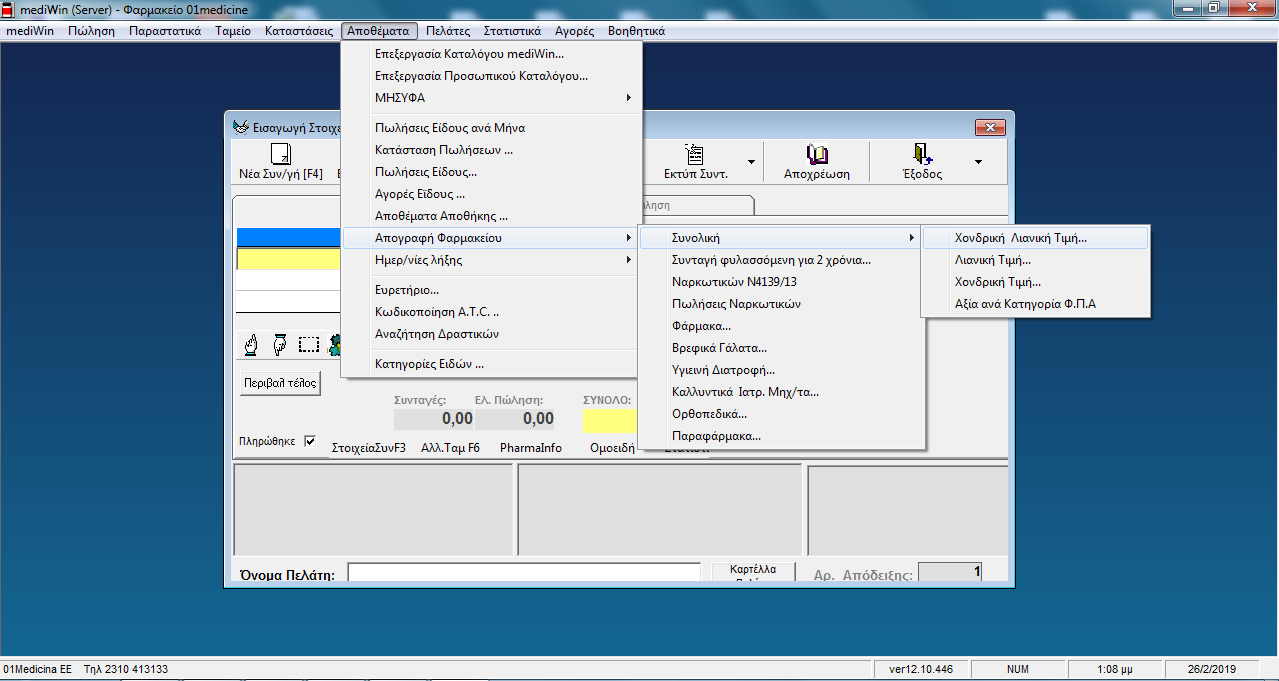Choose Ορθοπεδικά... entry
1279x681 pixels.
click(x=780, y=414)
